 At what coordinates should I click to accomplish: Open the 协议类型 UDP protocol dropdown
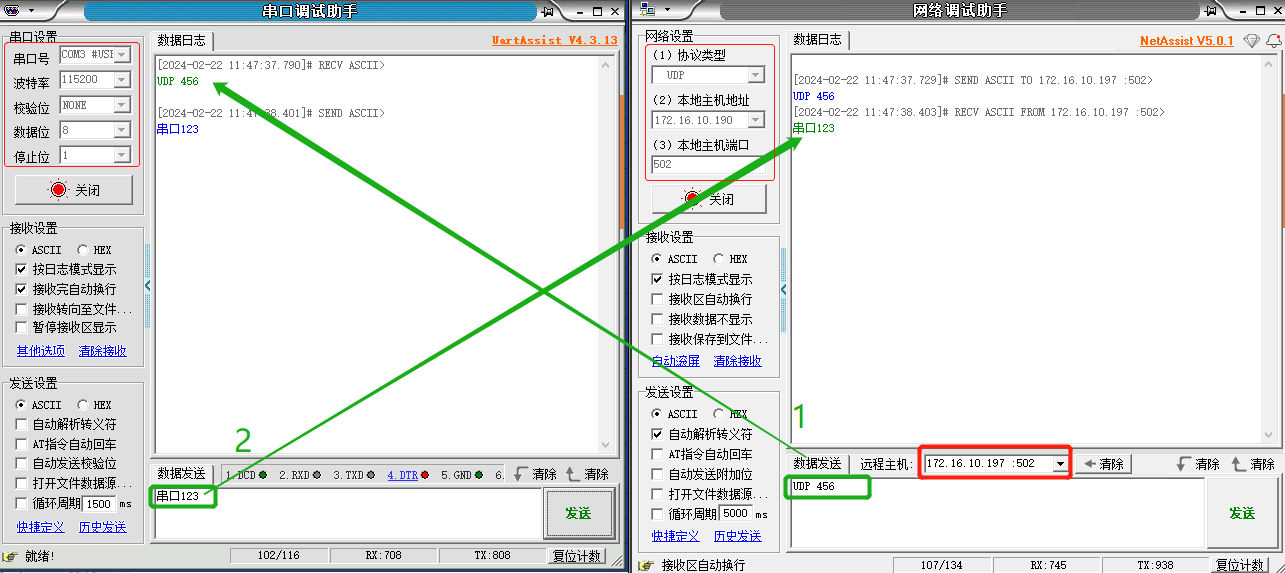755,76
